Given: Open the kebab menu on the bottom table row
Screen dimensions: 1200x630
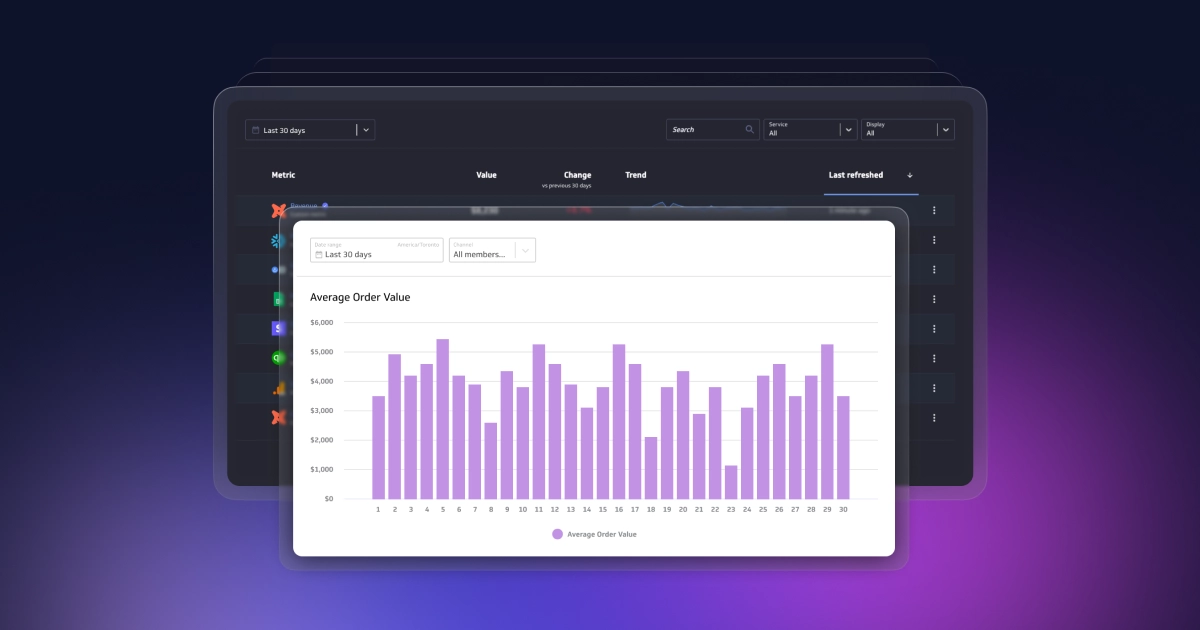Looking at the screenshot, I should coord(934,417).
